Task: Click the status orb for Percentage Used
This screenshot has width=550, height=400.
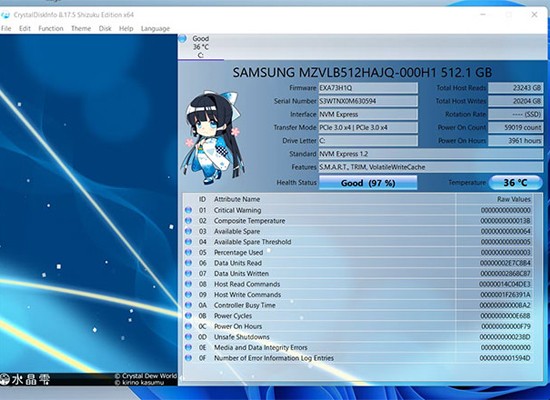Action: 189,252
